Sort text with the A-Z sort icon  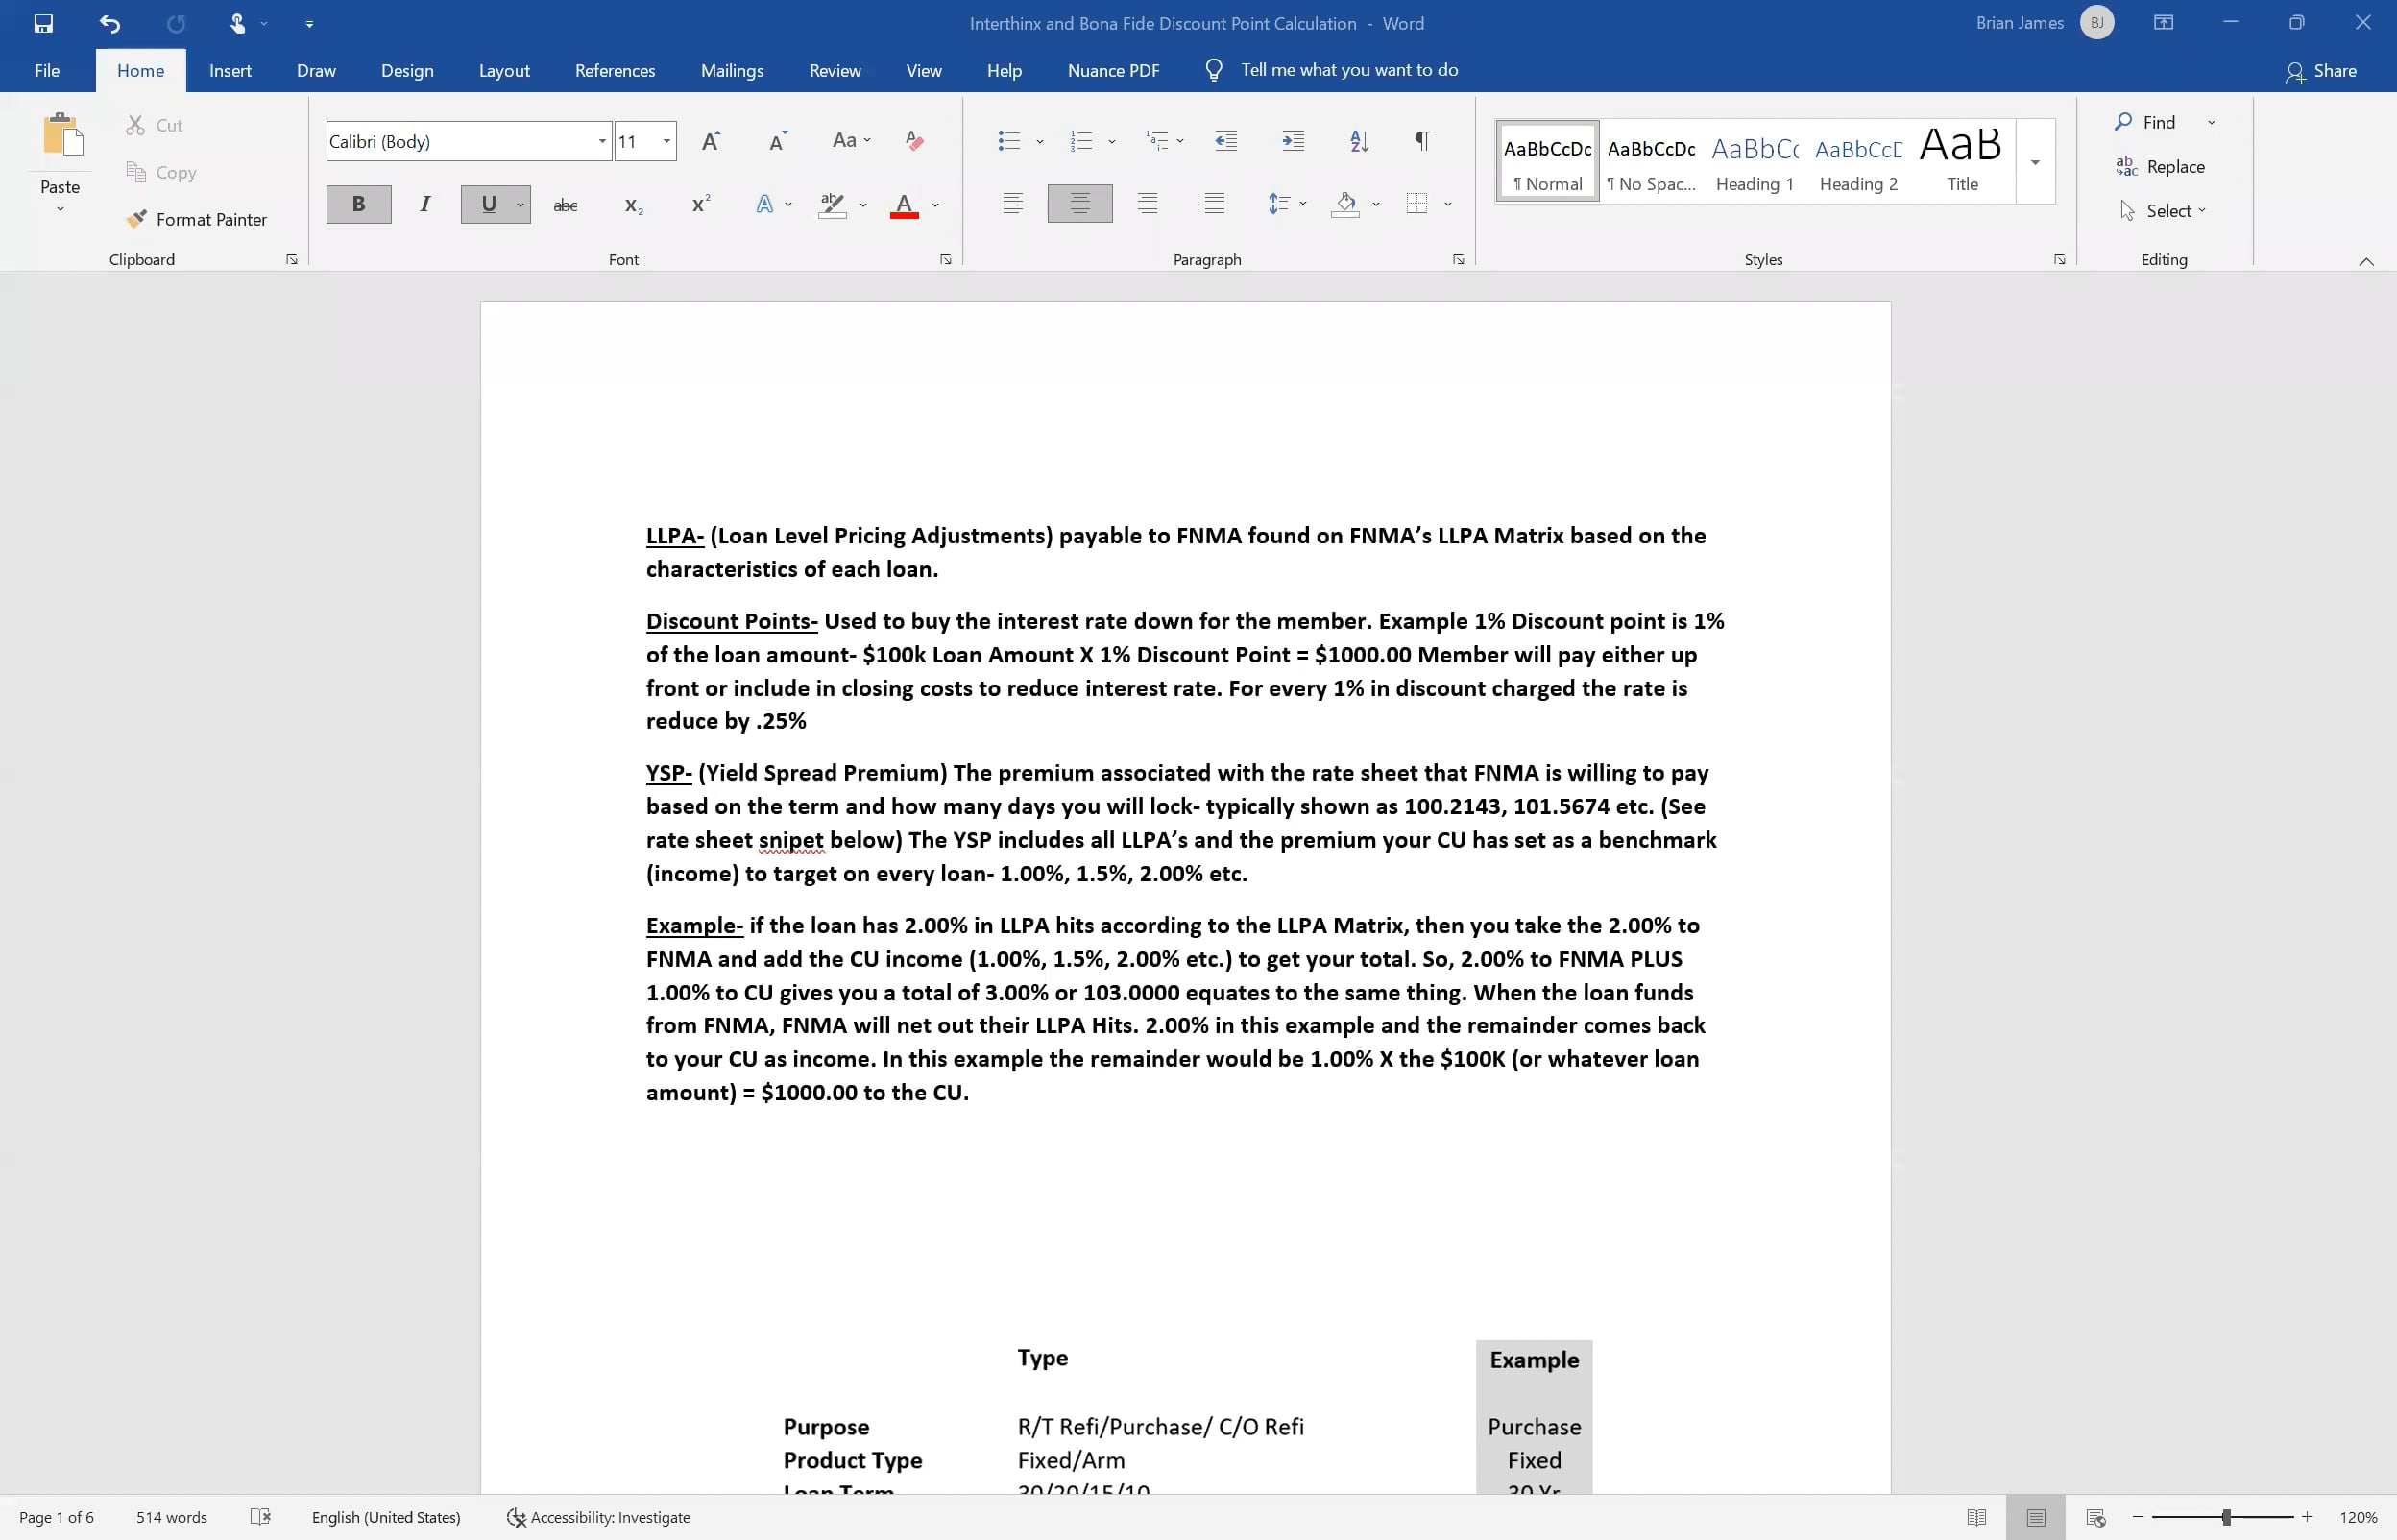1359,141
